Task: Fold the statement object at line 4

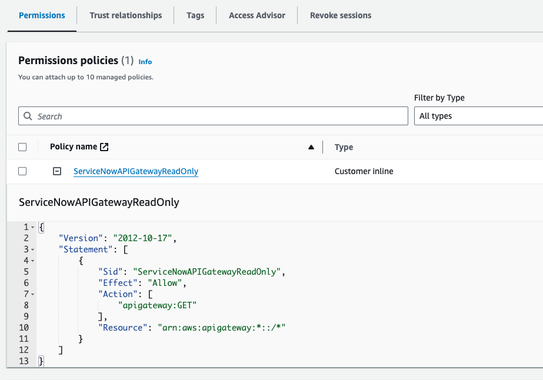Action: (x=33, y=260)
